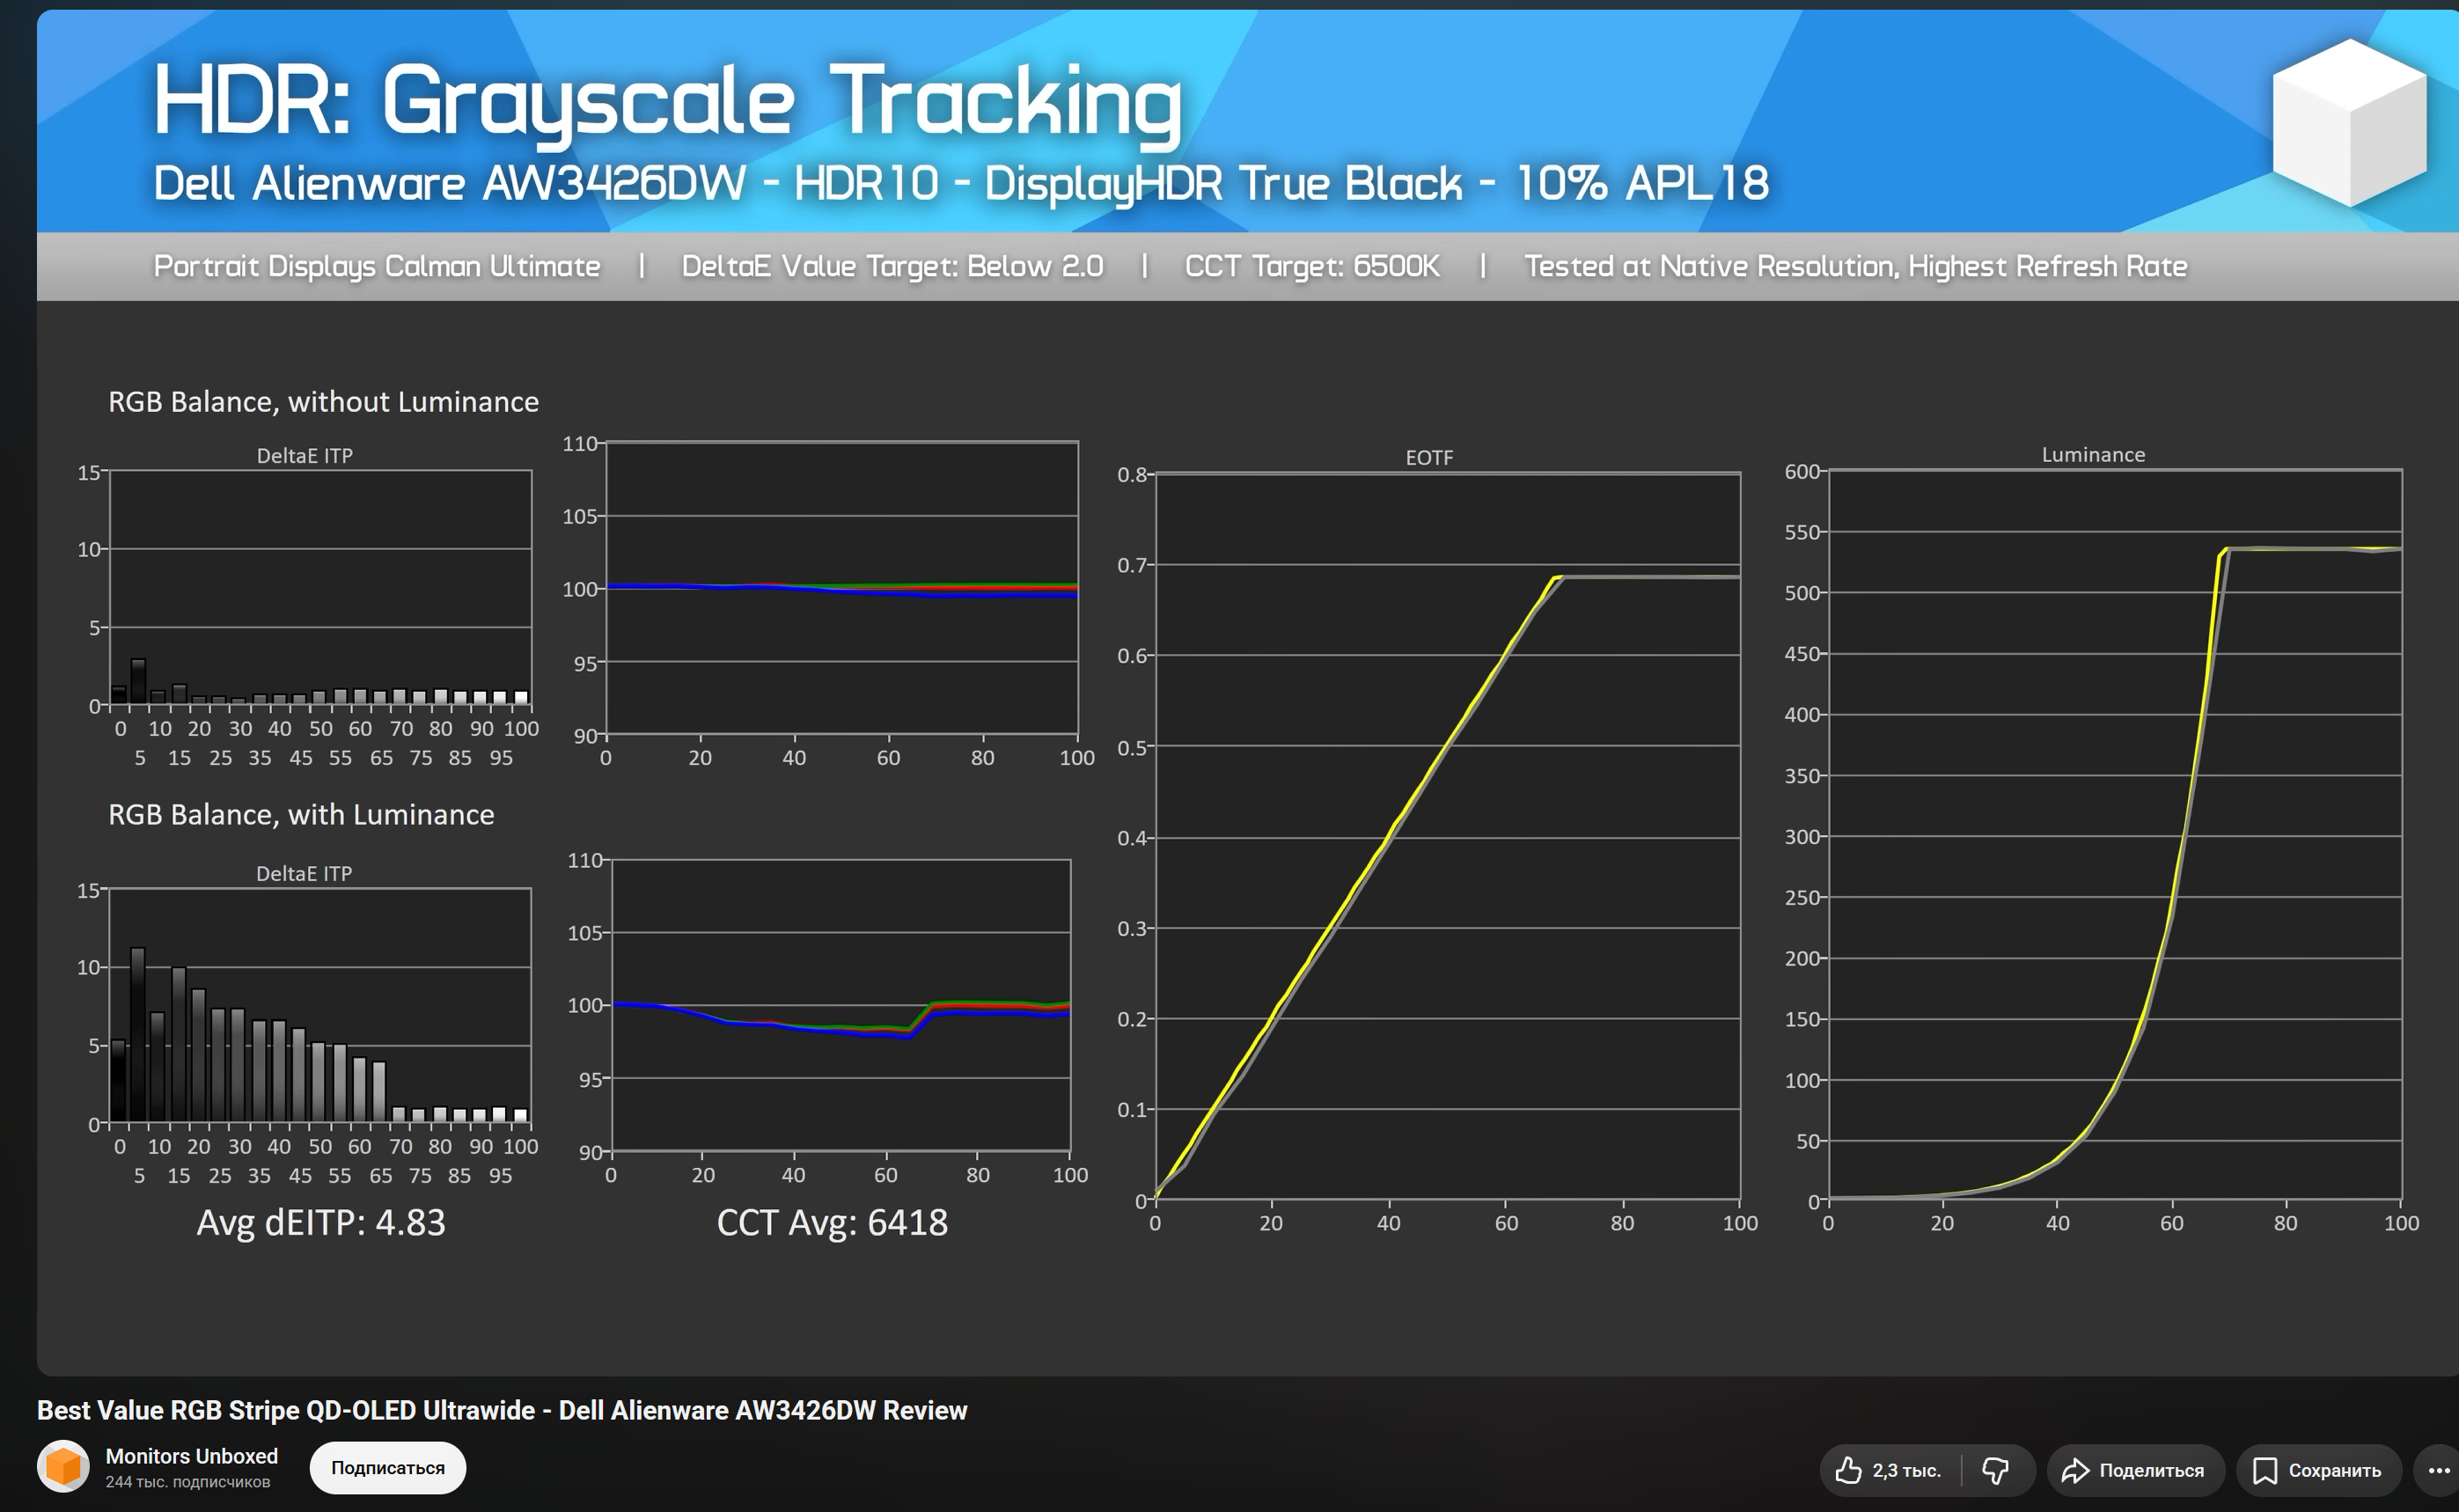Click the video title 'Best Value RGB Stripe QD-OLED Ultrawide'
The image size is (2459, 1512).
(502, 1410)
